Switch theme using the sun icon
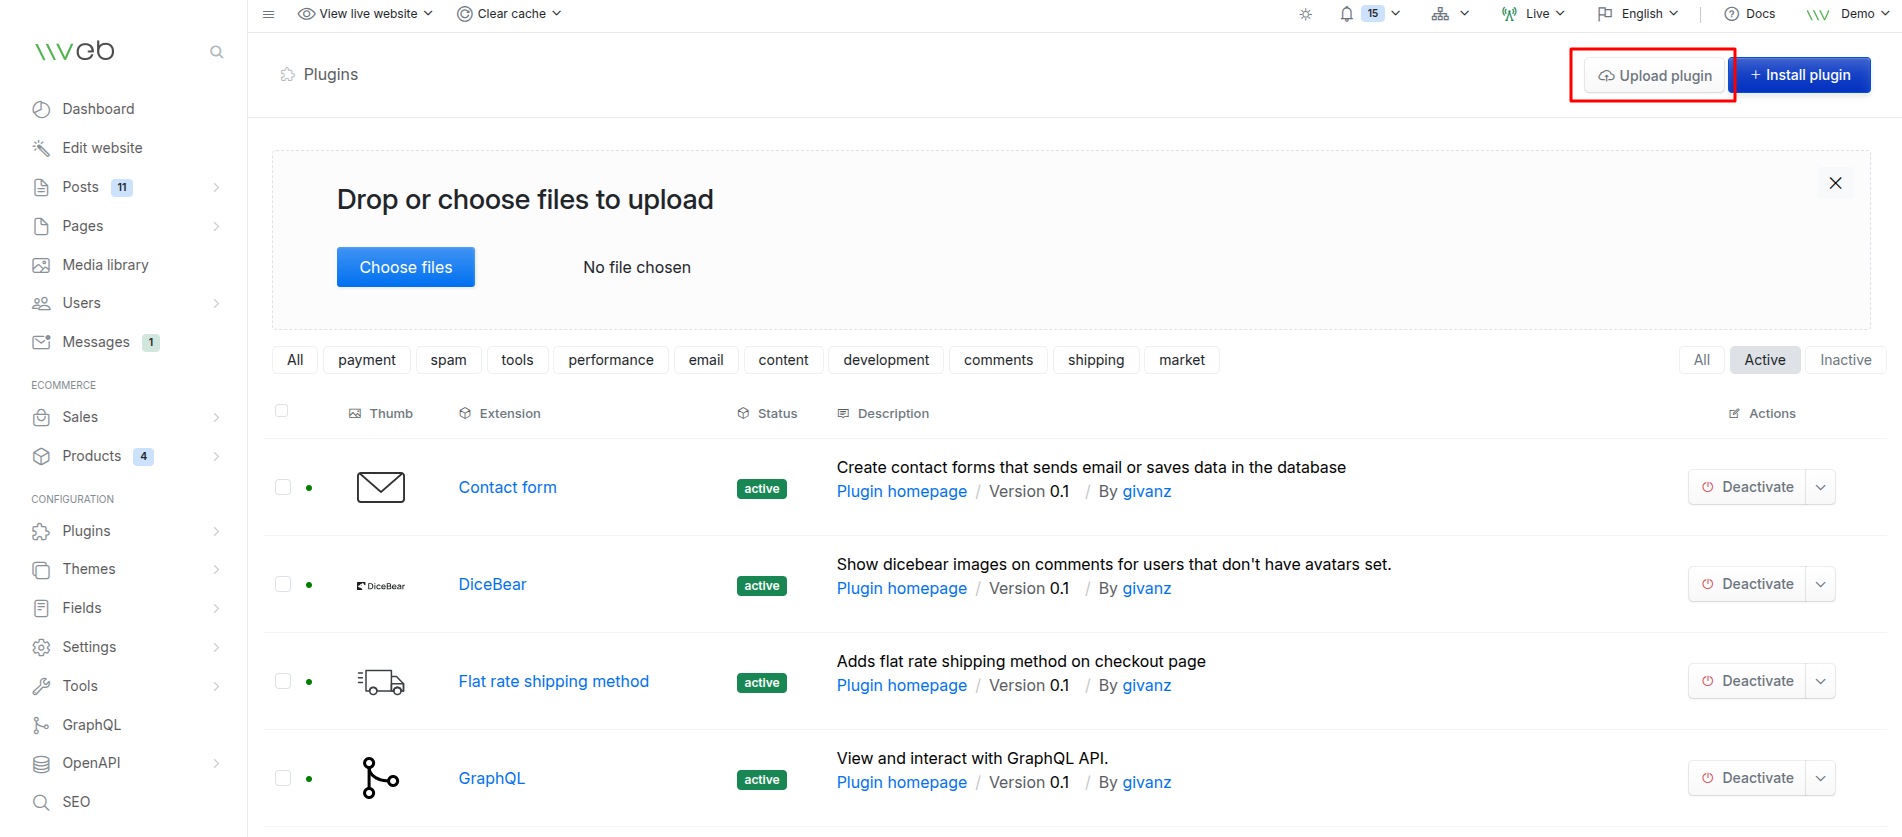Image resolution: width=1902 pixels, height=837 pixels. tap(1305, 14)
